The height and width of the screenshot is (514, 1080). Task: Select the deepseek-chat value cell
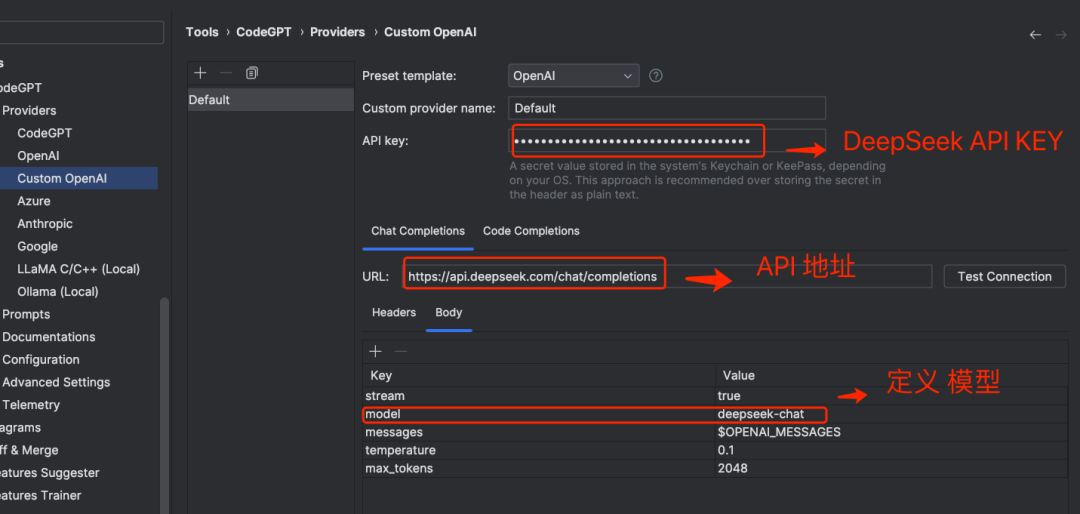[891, 415]
